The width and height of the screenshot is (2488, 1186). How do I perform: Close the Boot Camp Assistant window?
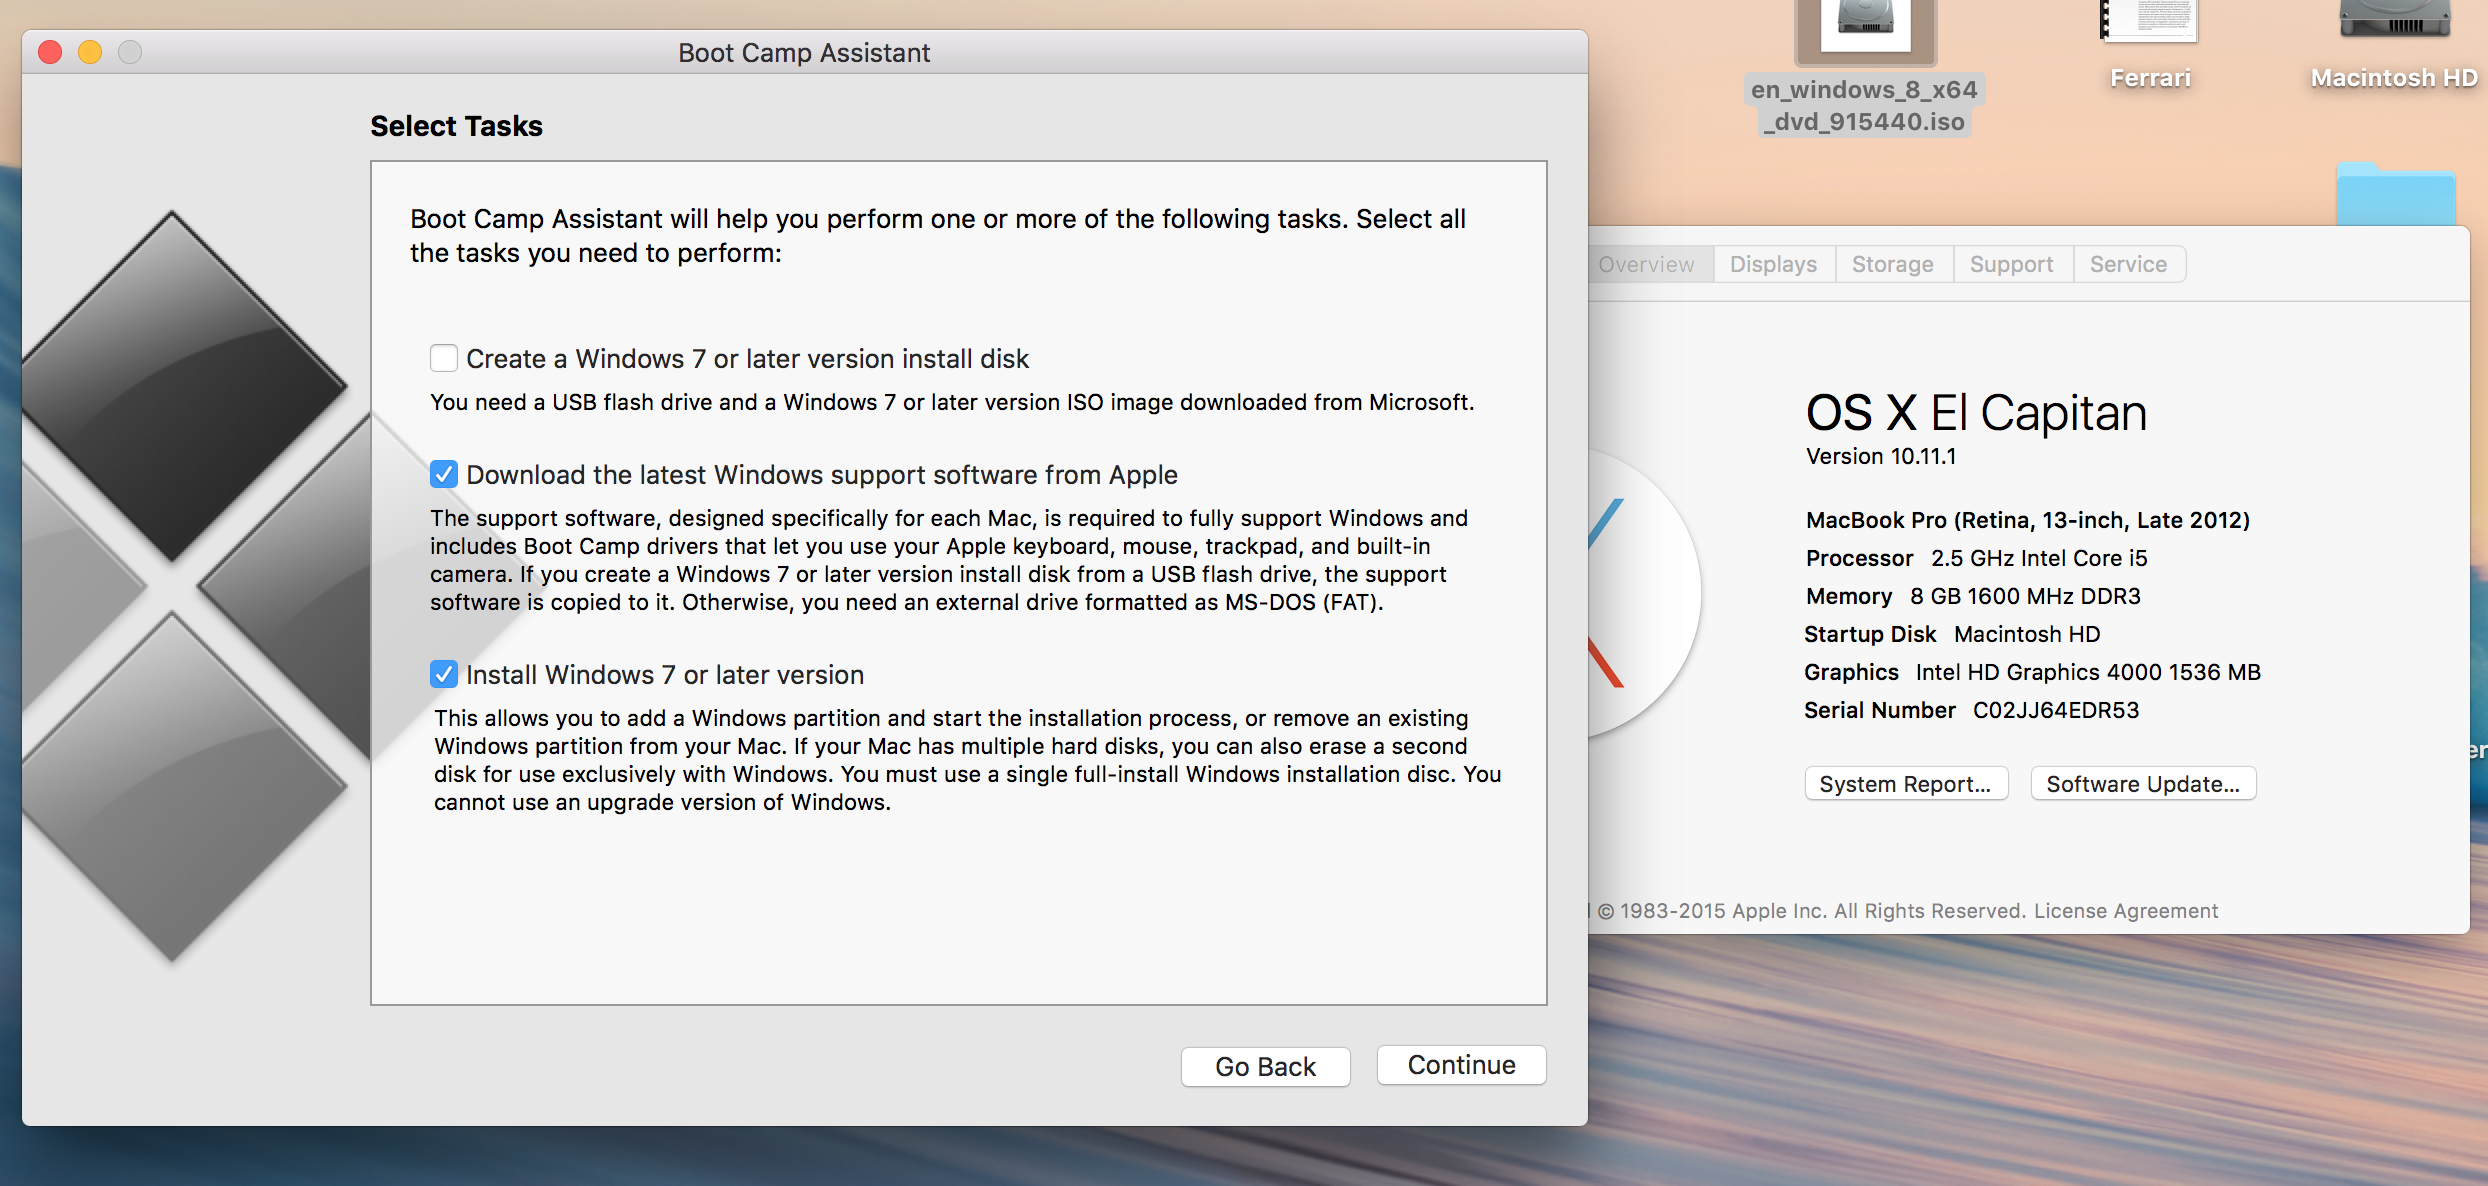click(x=50, y=52)
